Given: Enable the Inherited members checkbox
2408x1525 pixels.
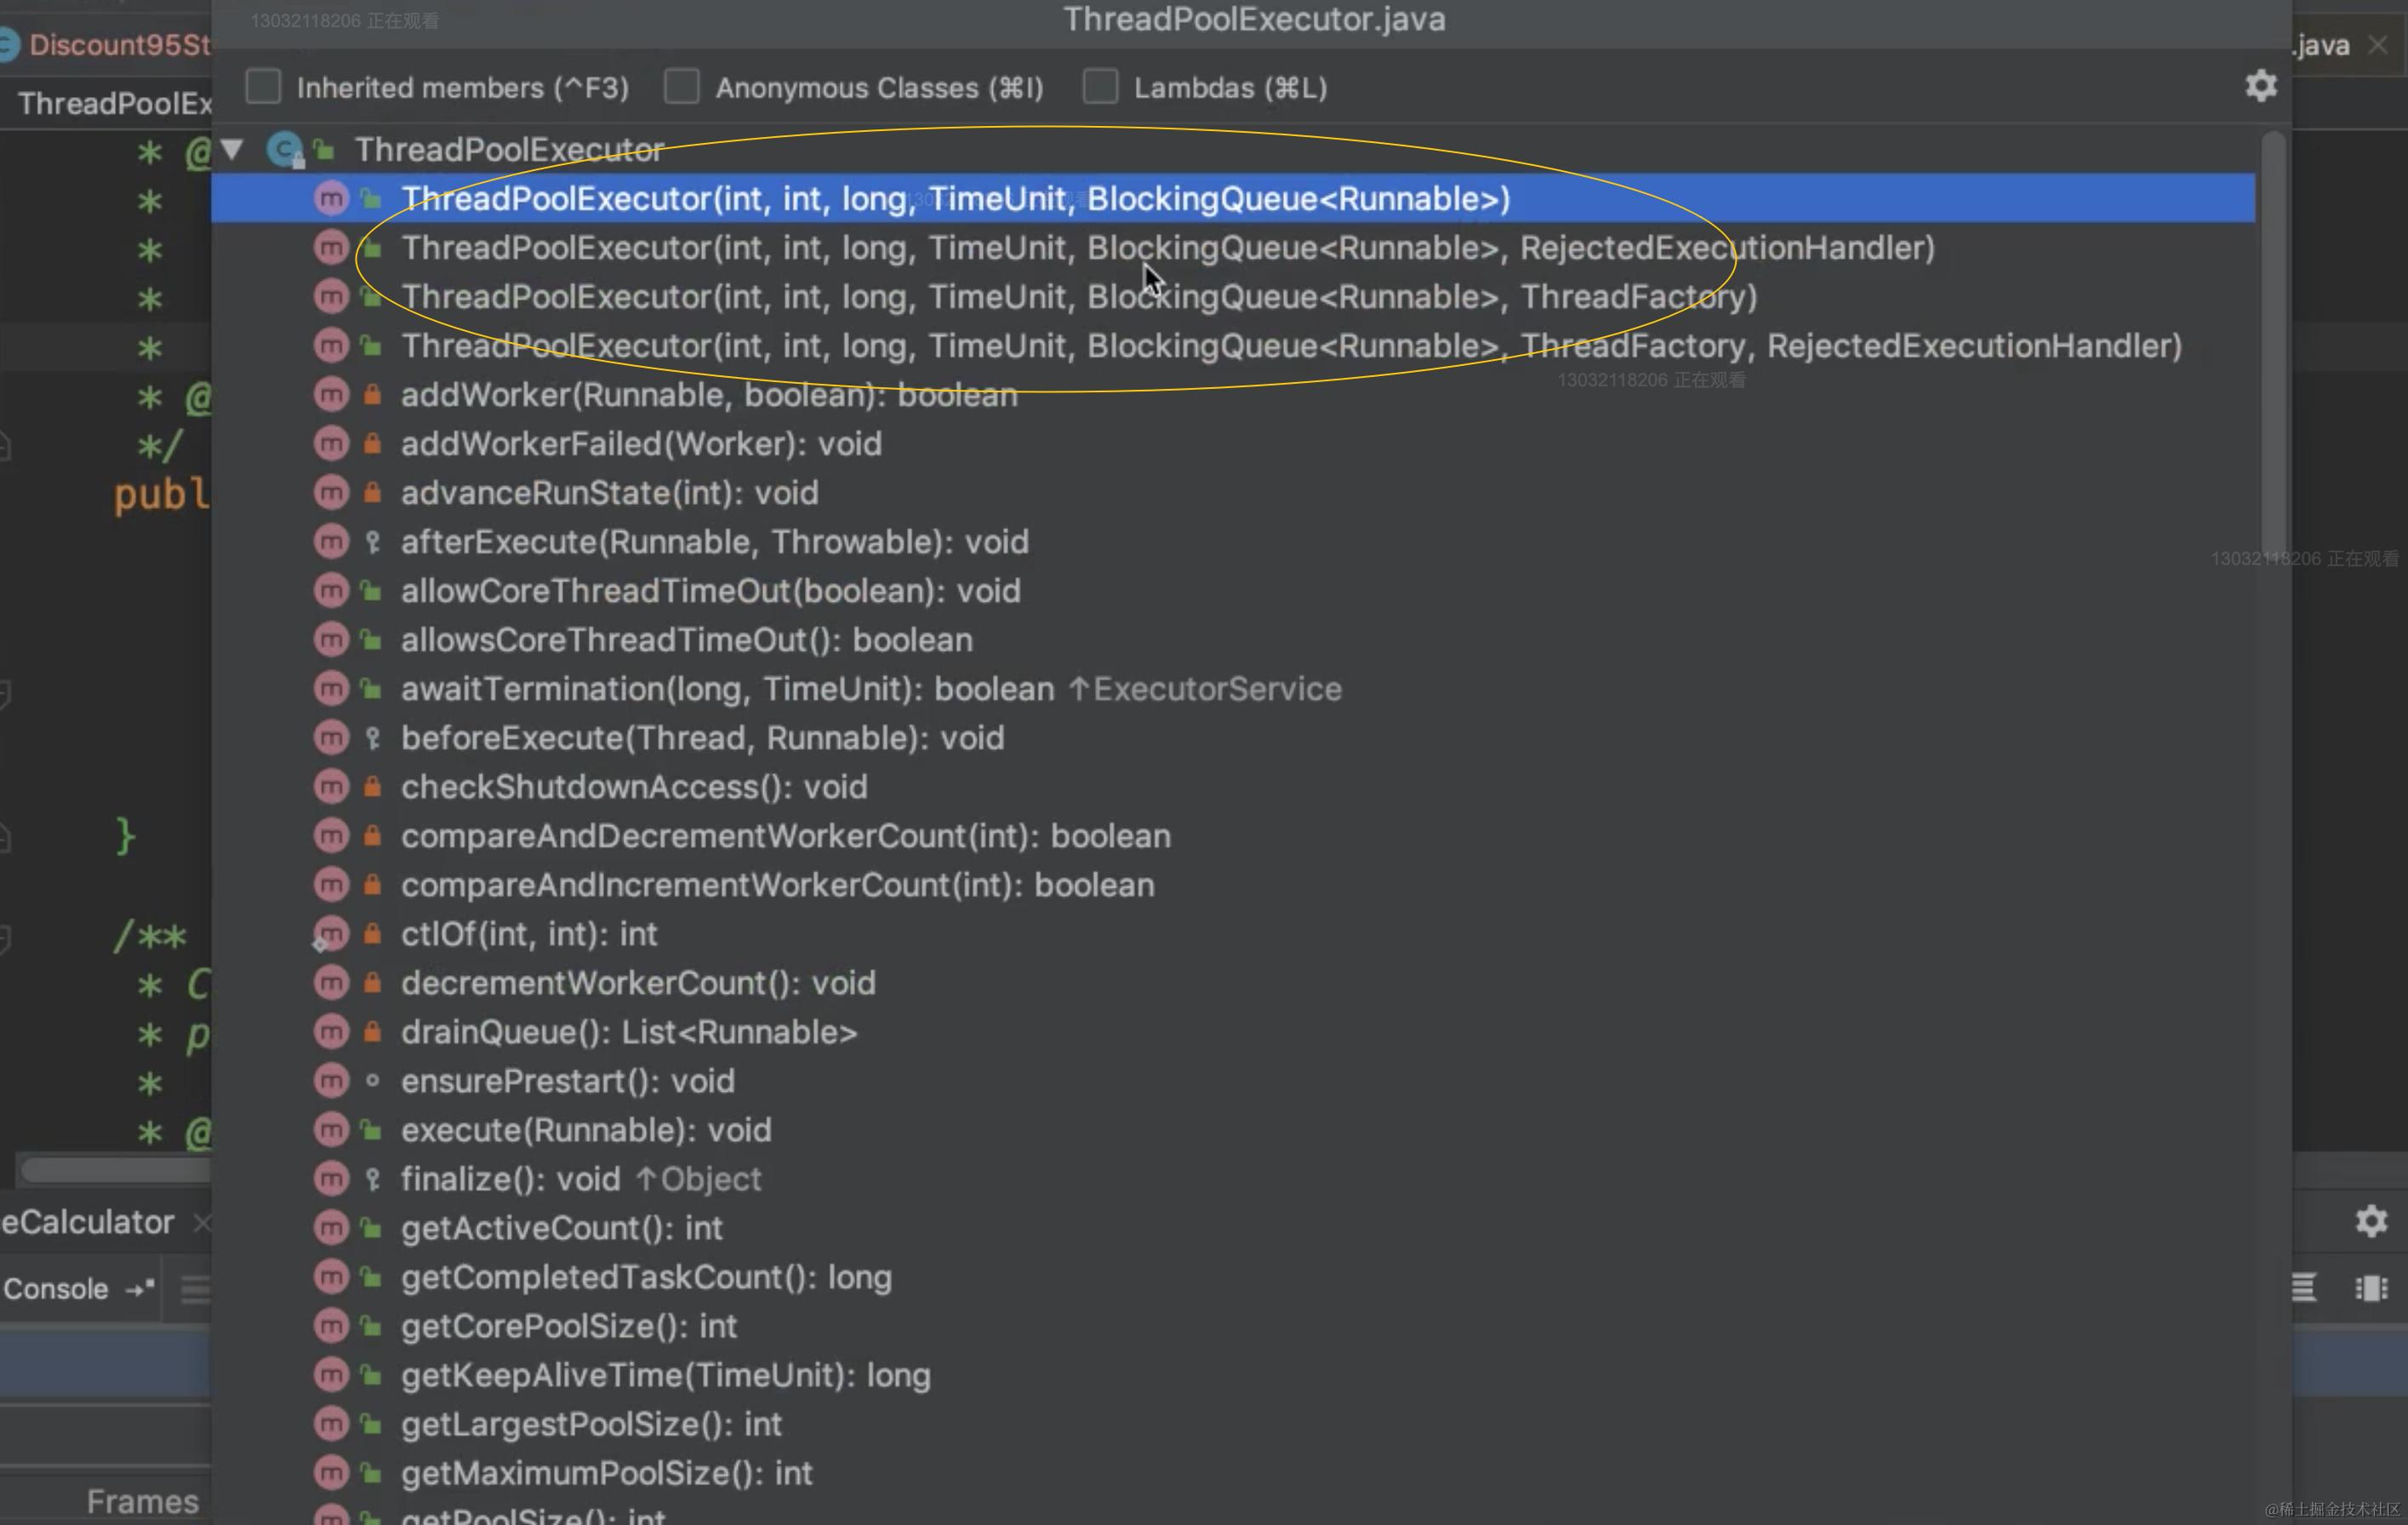Looking at the screenshot, I should 264,87.
